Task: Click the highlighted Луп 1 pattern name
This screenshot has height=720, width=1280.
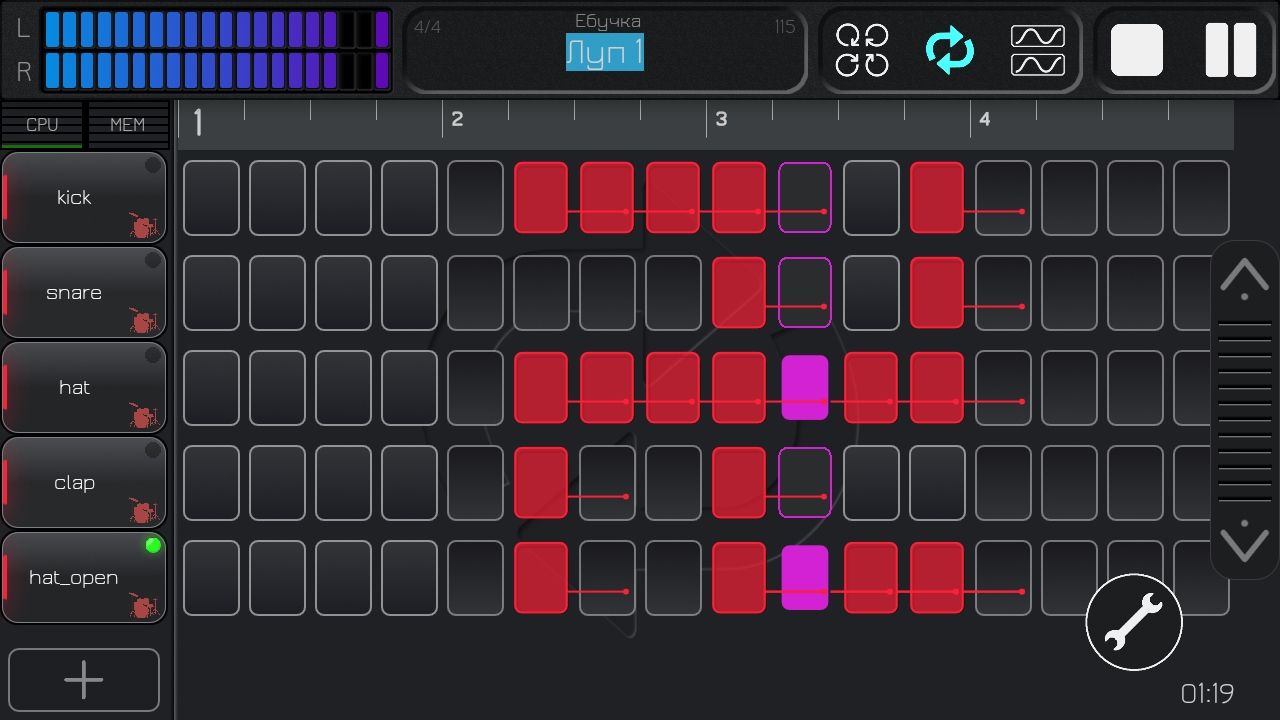Action: click(x=605, y=53)
